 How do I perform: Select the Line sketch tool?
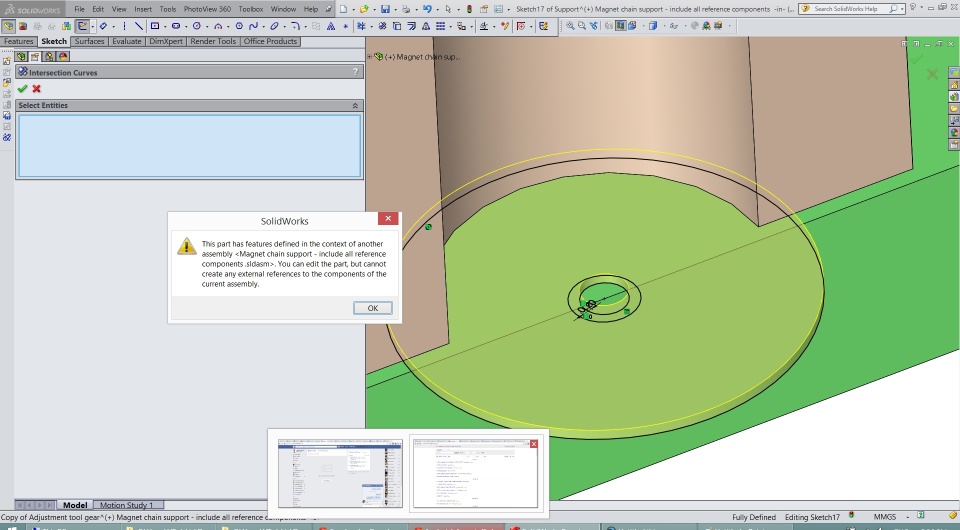tap(139, 26)
